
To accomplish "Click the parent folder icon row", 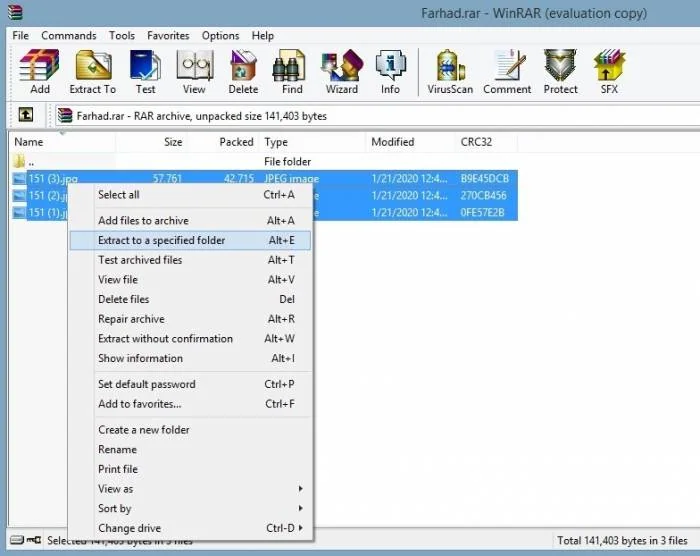I will pos(19,161).
